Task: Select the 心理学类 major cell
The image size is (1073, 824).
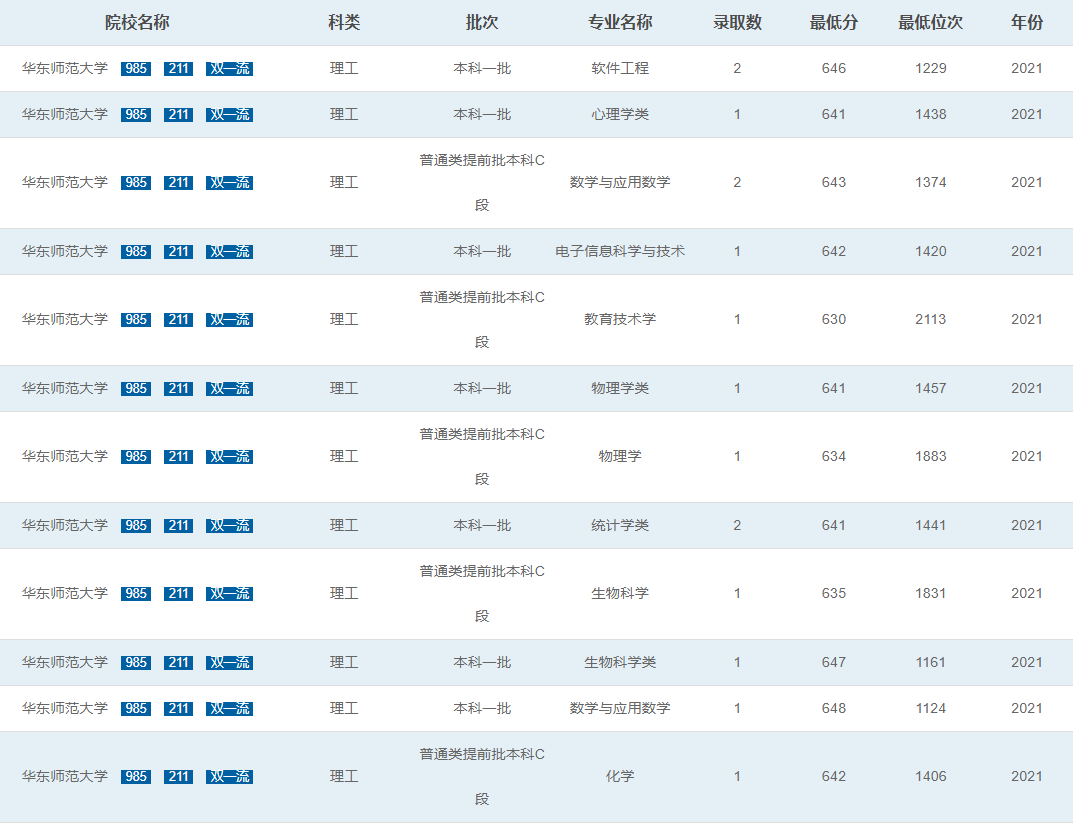Action: point(620,114)
